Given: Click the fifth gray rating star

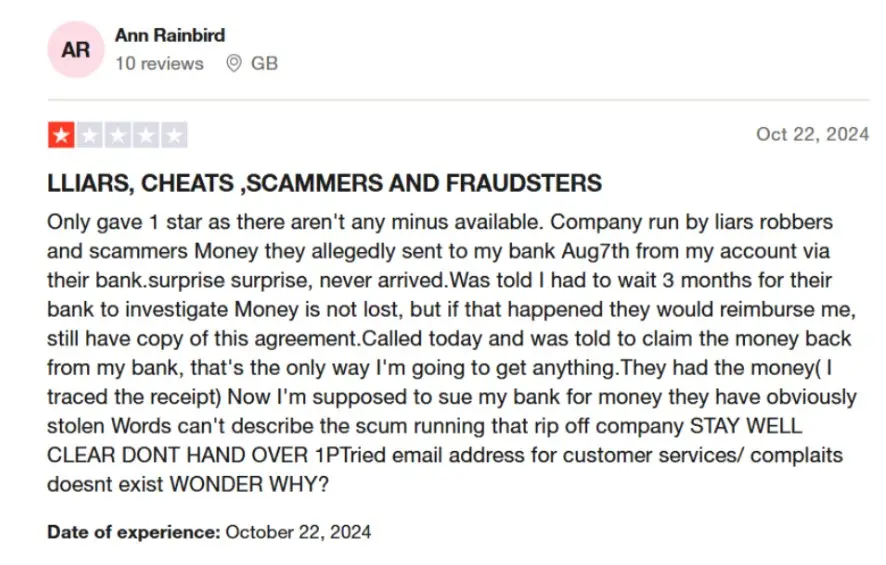Looking at the screenshot, I should click(174, 135).
